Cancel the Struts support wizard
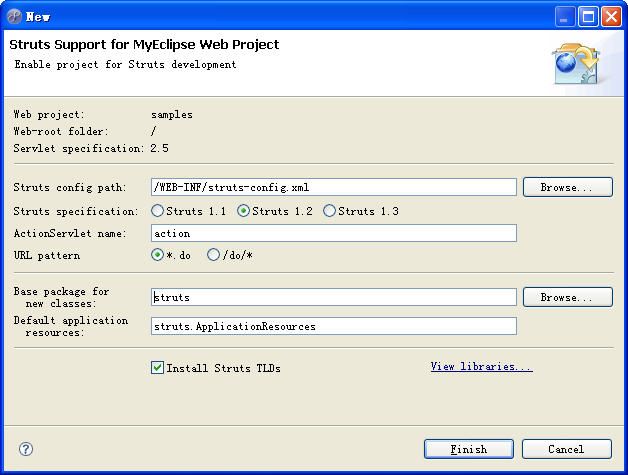Image resolution: width=628 pixels, height=475 pixels. [x=567, y=449]
